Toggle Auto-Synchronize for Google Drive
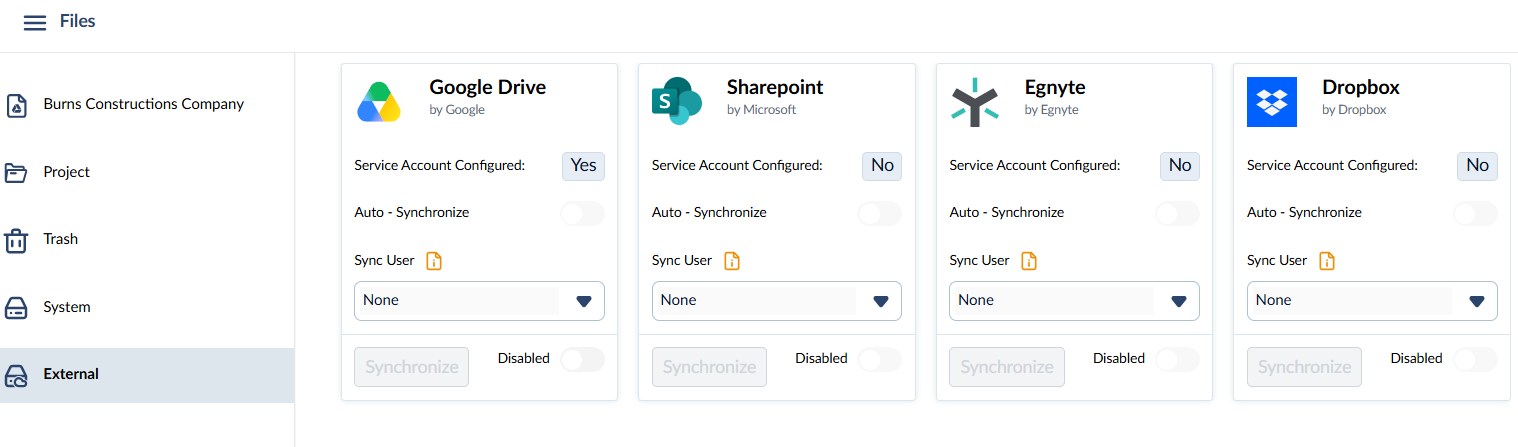1518x447 pixels. click(582, 213)
